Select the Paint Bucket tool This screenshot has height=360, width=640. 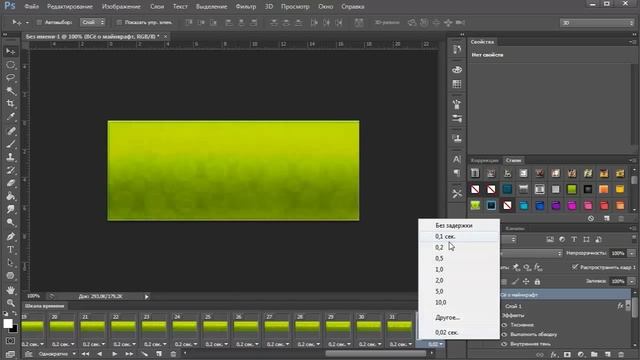pos(11,196)
